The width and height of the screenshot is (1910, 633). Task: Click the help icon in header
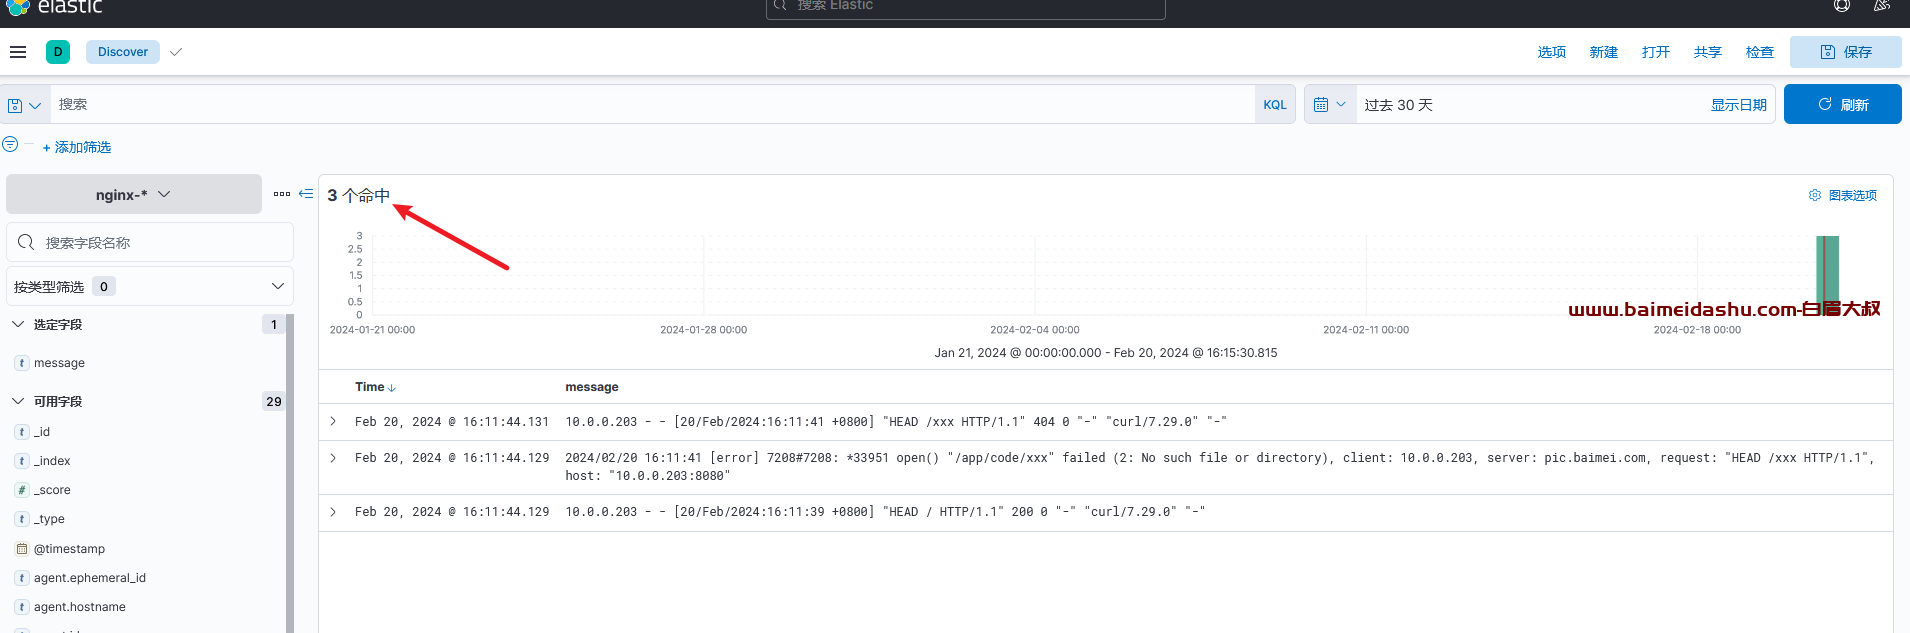[x=1842, y=6]
